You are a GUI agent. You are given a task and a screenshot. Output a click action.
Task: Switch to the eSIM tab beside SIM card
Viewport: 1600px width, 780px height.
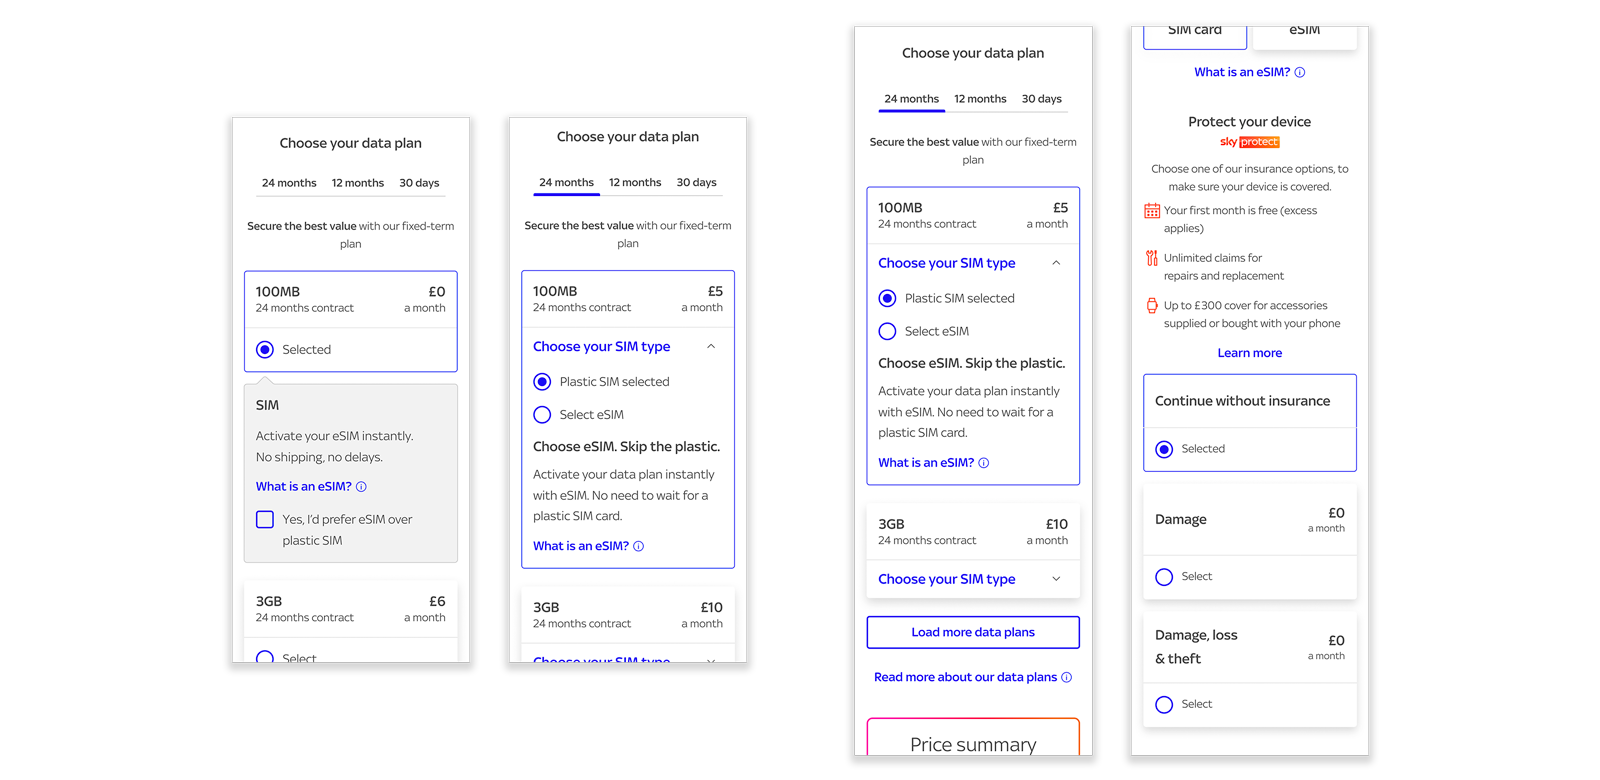[x=1304, y=32]
